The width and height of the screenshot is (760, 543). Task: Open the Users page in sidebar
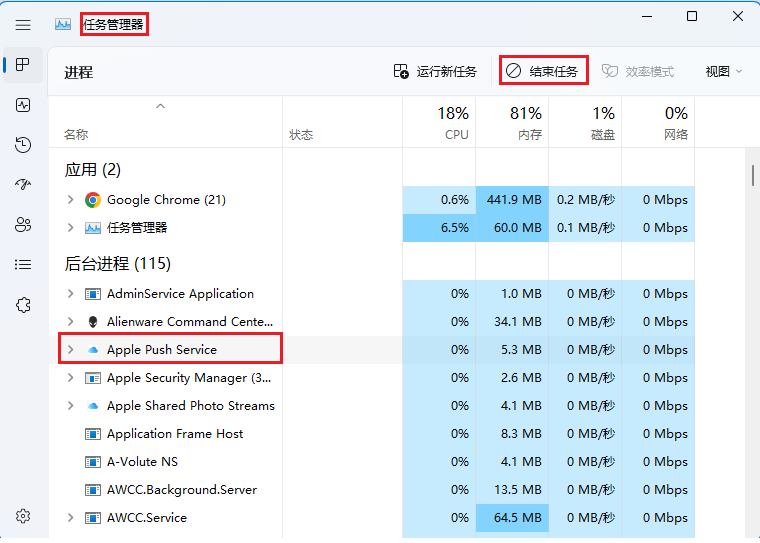pyautogui.click(x=23, y=225)
